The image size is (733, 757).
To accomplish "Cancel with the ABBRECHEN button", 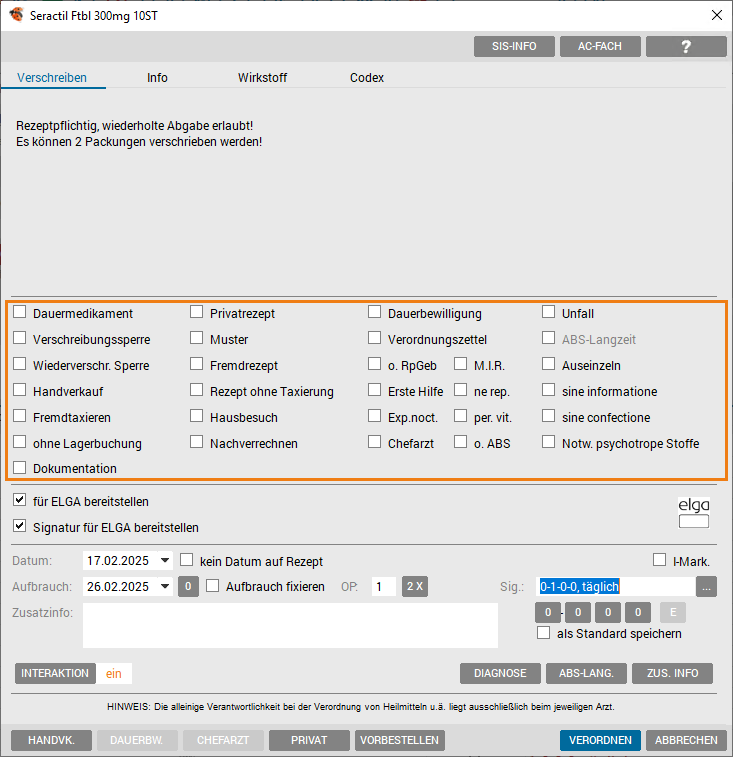I will tap(686, 740).
